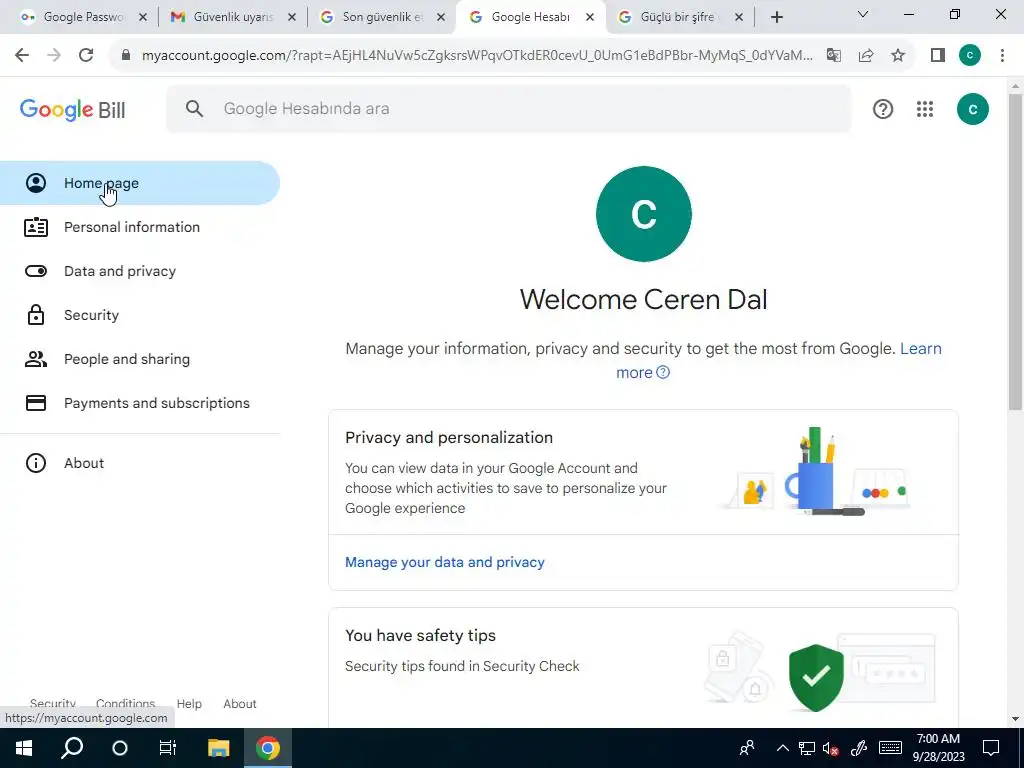Open About in sidebar

(140, 462)
